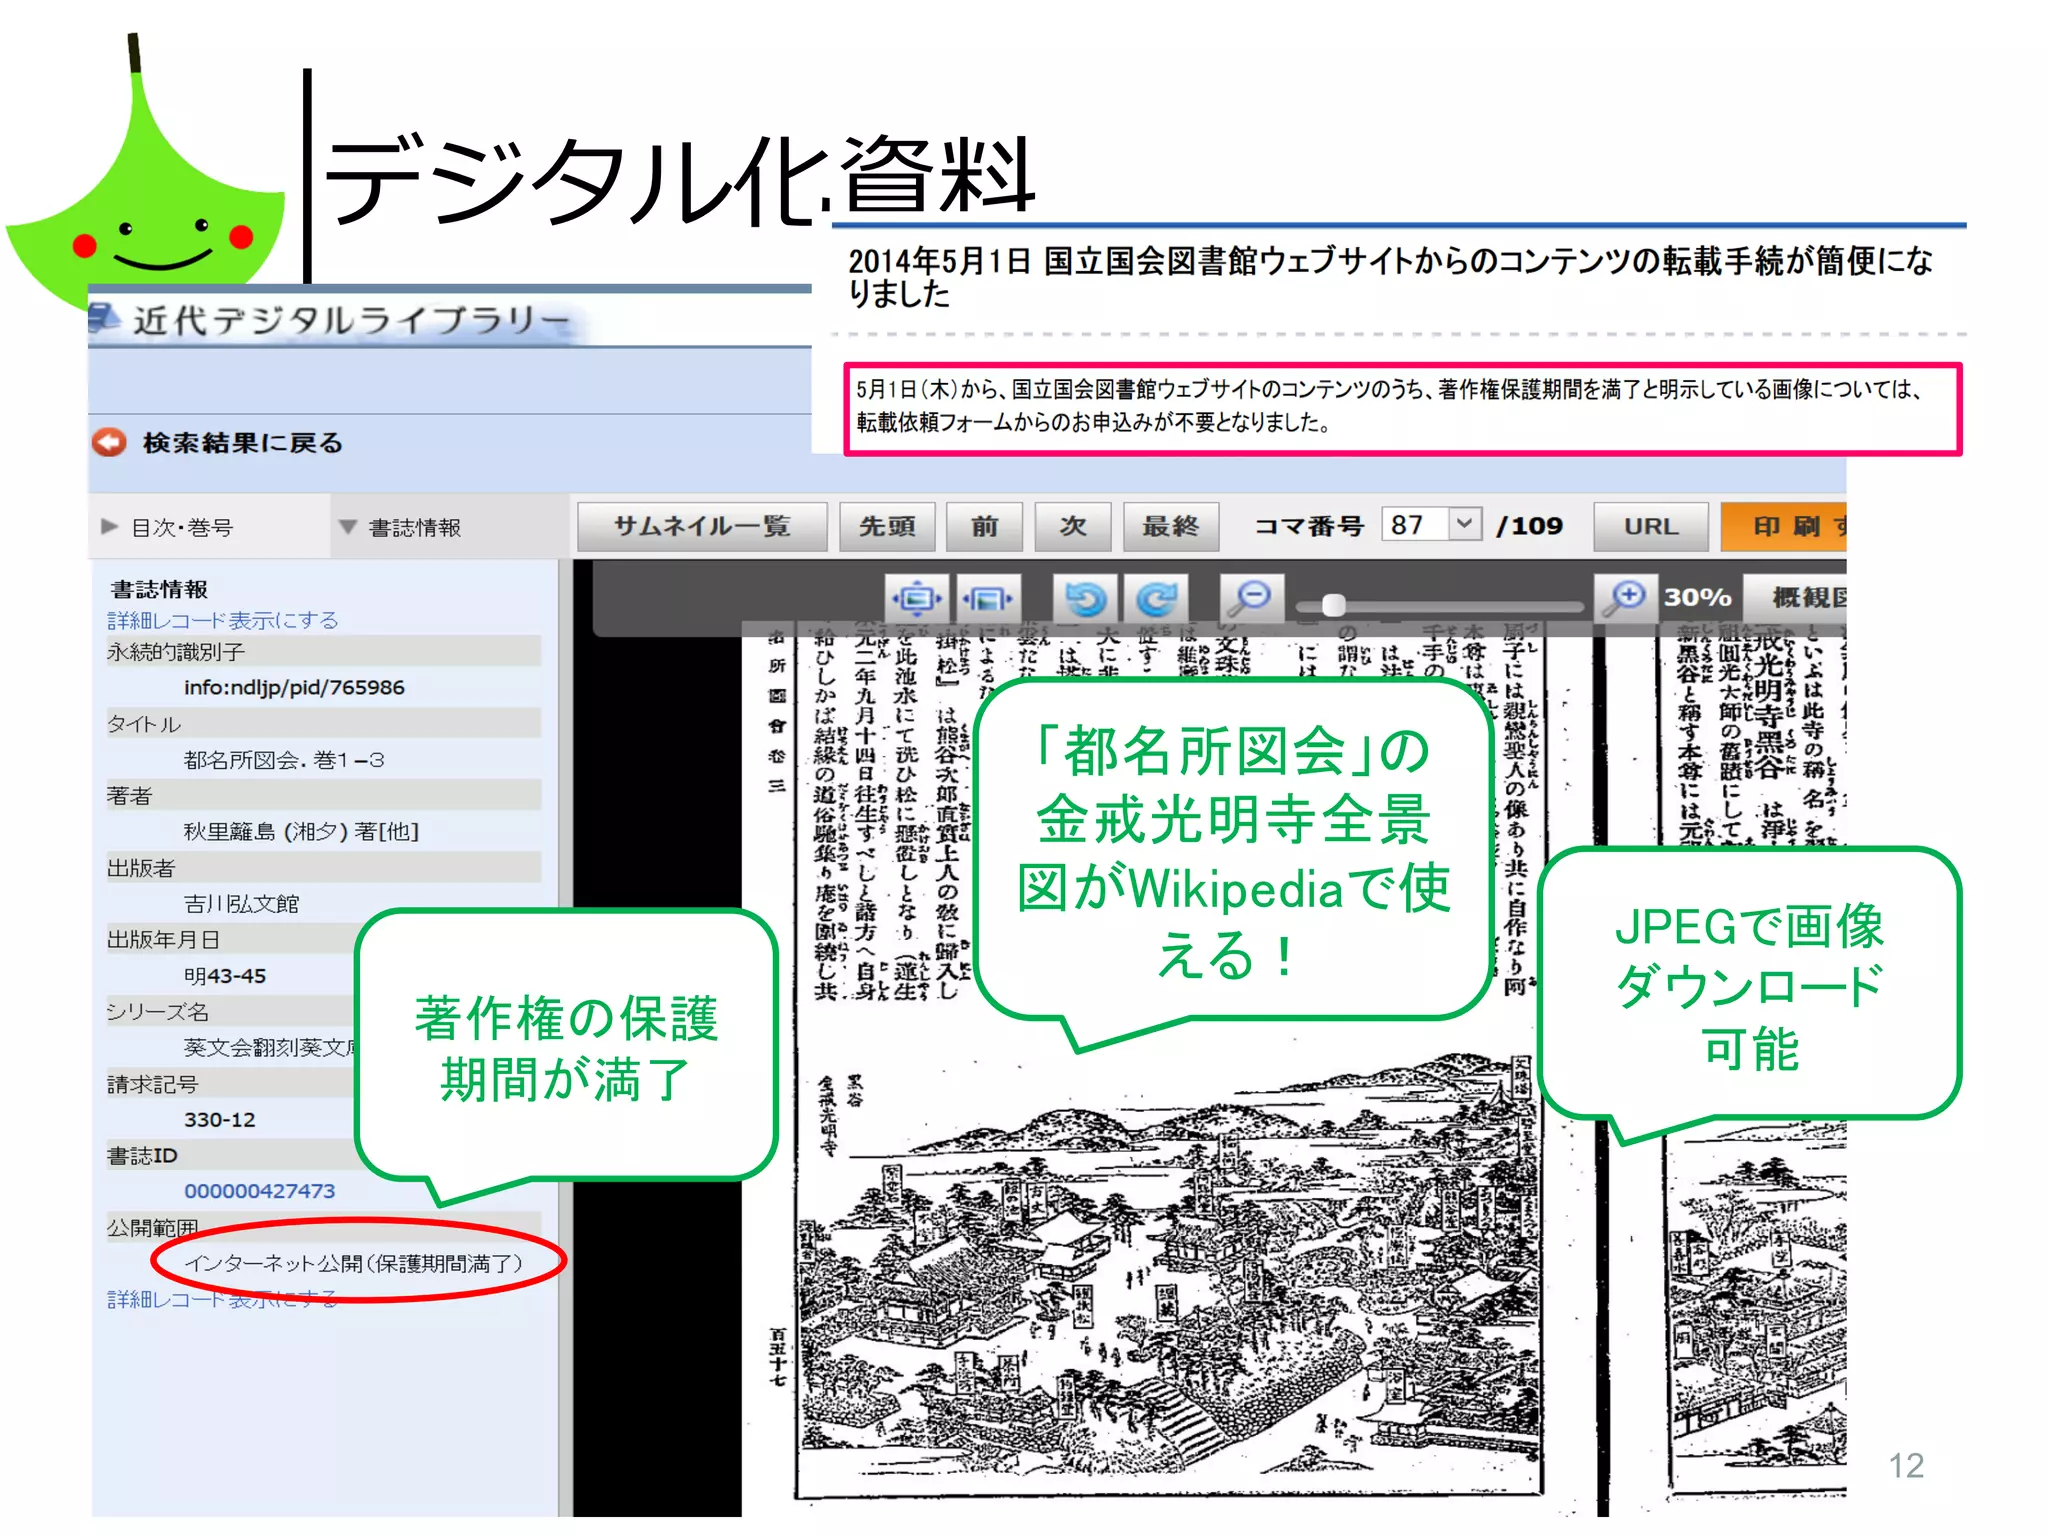This screenshot has width=2048, height=1536.
Task: Click the 近代デジタルライブラリー logo icon
Action: coord(104,319)
